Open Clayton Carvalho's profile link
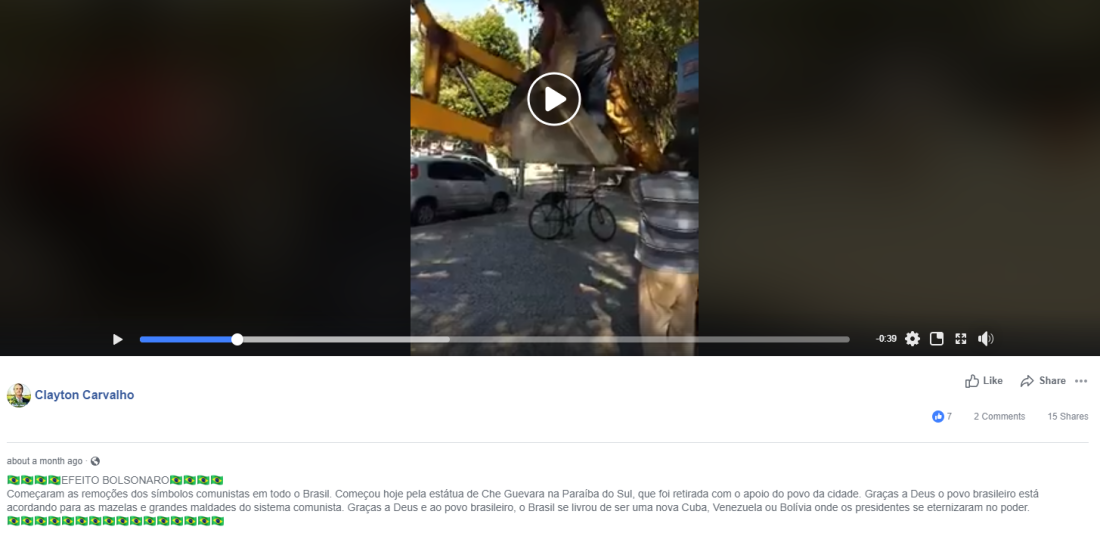This screenshot has width=1100, height=536. (x=84, y=395)
